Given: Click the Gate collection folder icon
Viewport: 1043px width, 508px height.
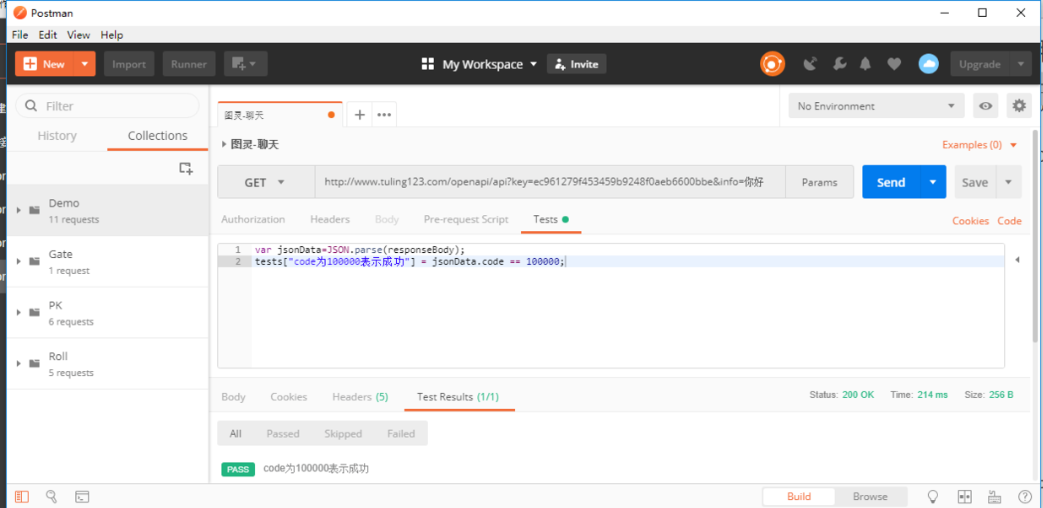Looking at the screenshot, I should click(35, 261).
